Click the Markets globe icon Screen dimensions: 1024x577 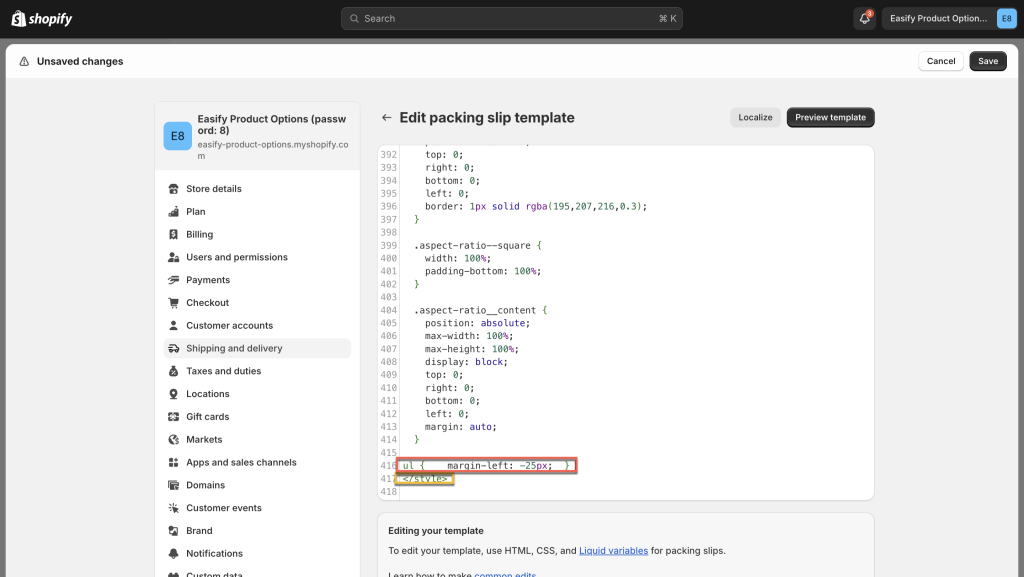[x=174, y=440]
